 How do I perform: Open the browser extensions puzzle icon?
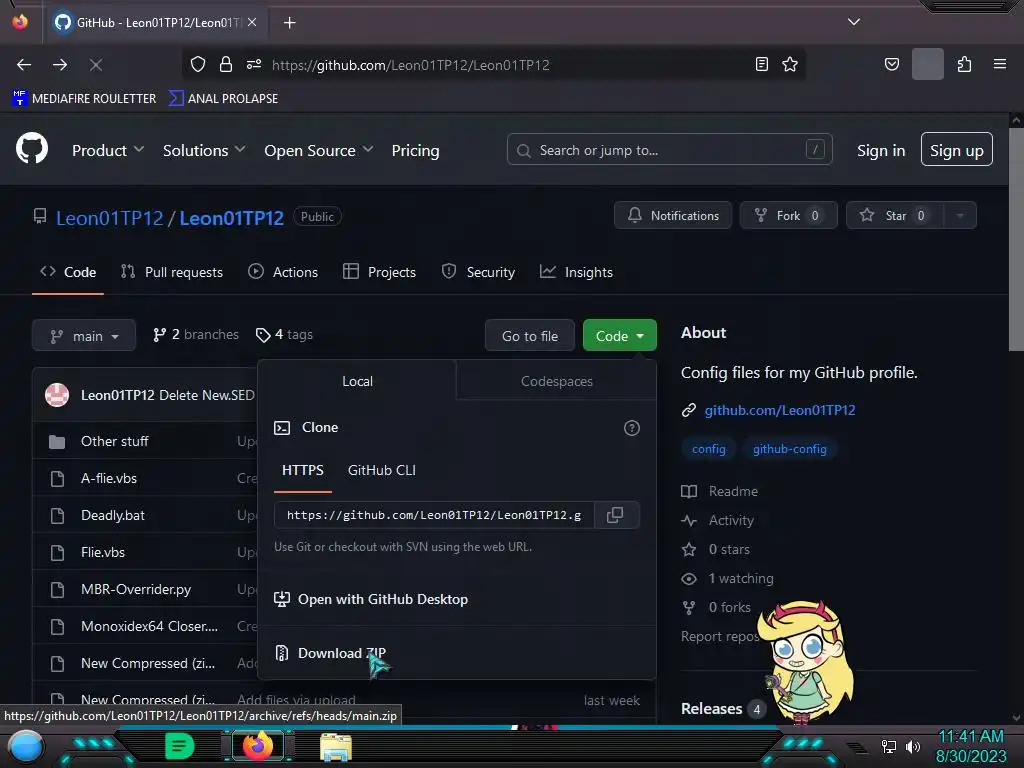964,64
